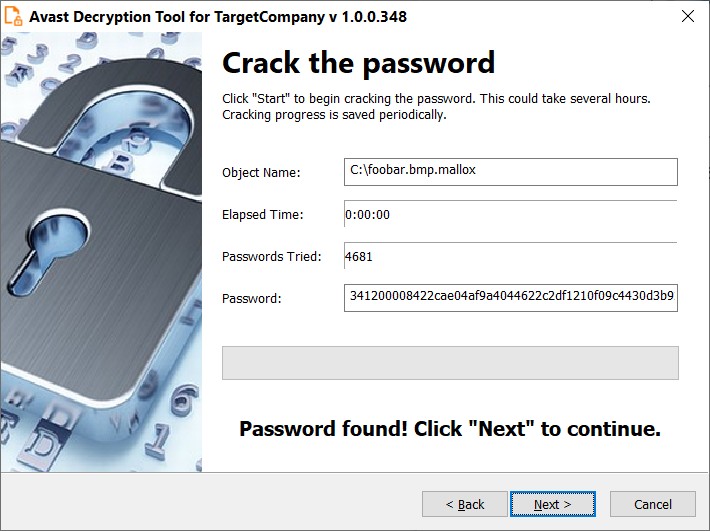This screenshot has width=710, height=531.
Task: Click the Avast lock icon in title bar
Action: click(15, 17)
